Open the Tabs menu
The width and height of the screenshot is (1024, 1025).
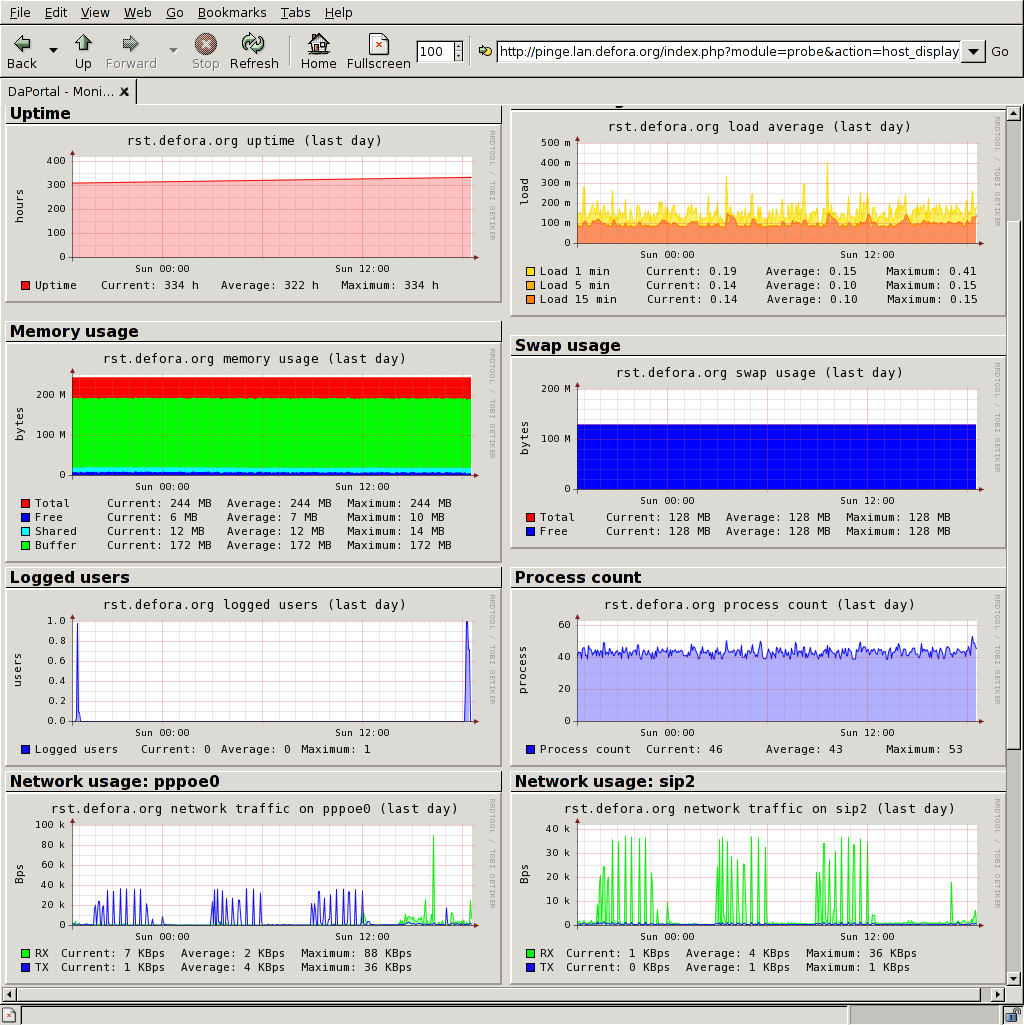point(295,13)
